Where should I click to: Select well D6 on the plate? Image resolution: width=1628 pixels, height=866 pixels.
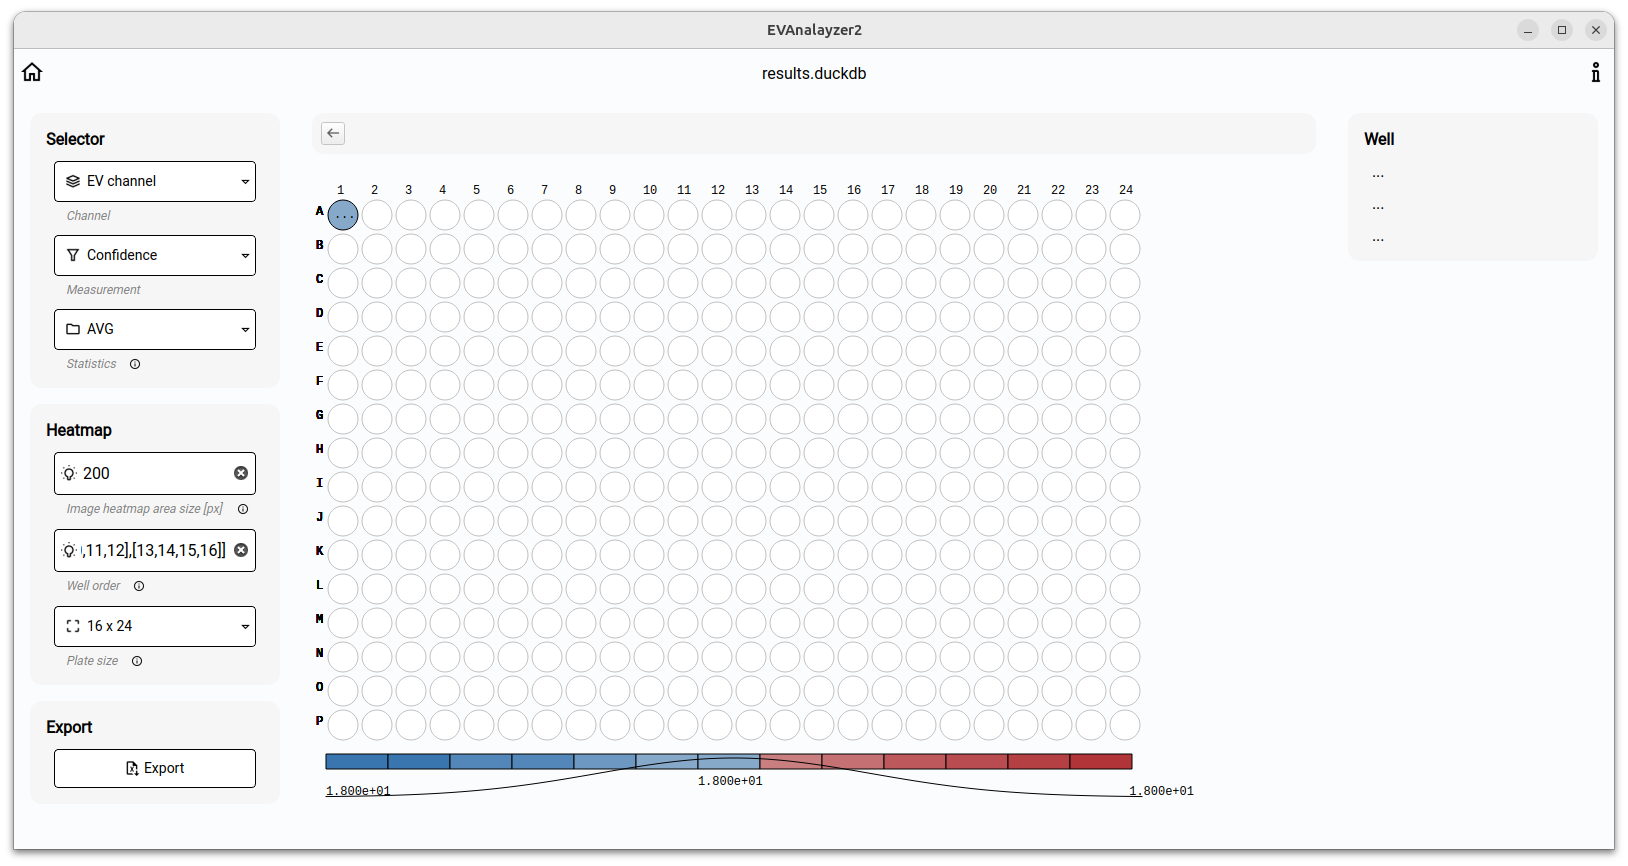click(x=513, y=317)
